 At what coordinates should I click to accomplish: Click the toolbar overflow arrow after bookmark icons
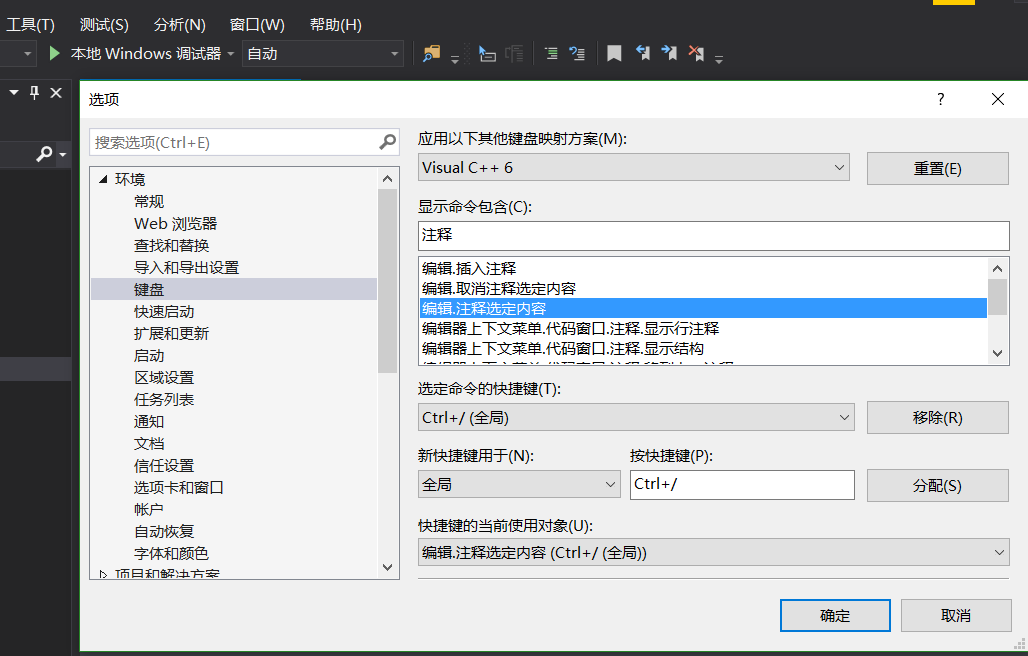point(719,59)
